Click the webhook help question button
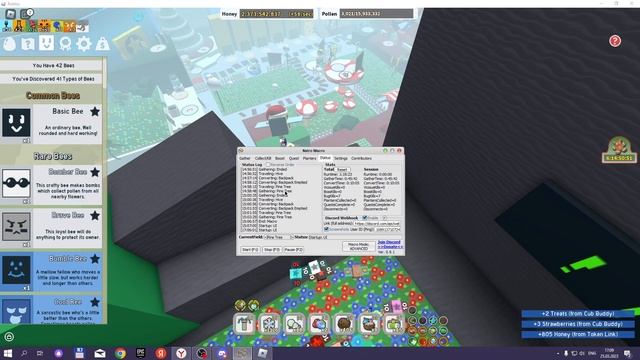The width and height of the screenshot is (640, 360). (x=384, y=218)
